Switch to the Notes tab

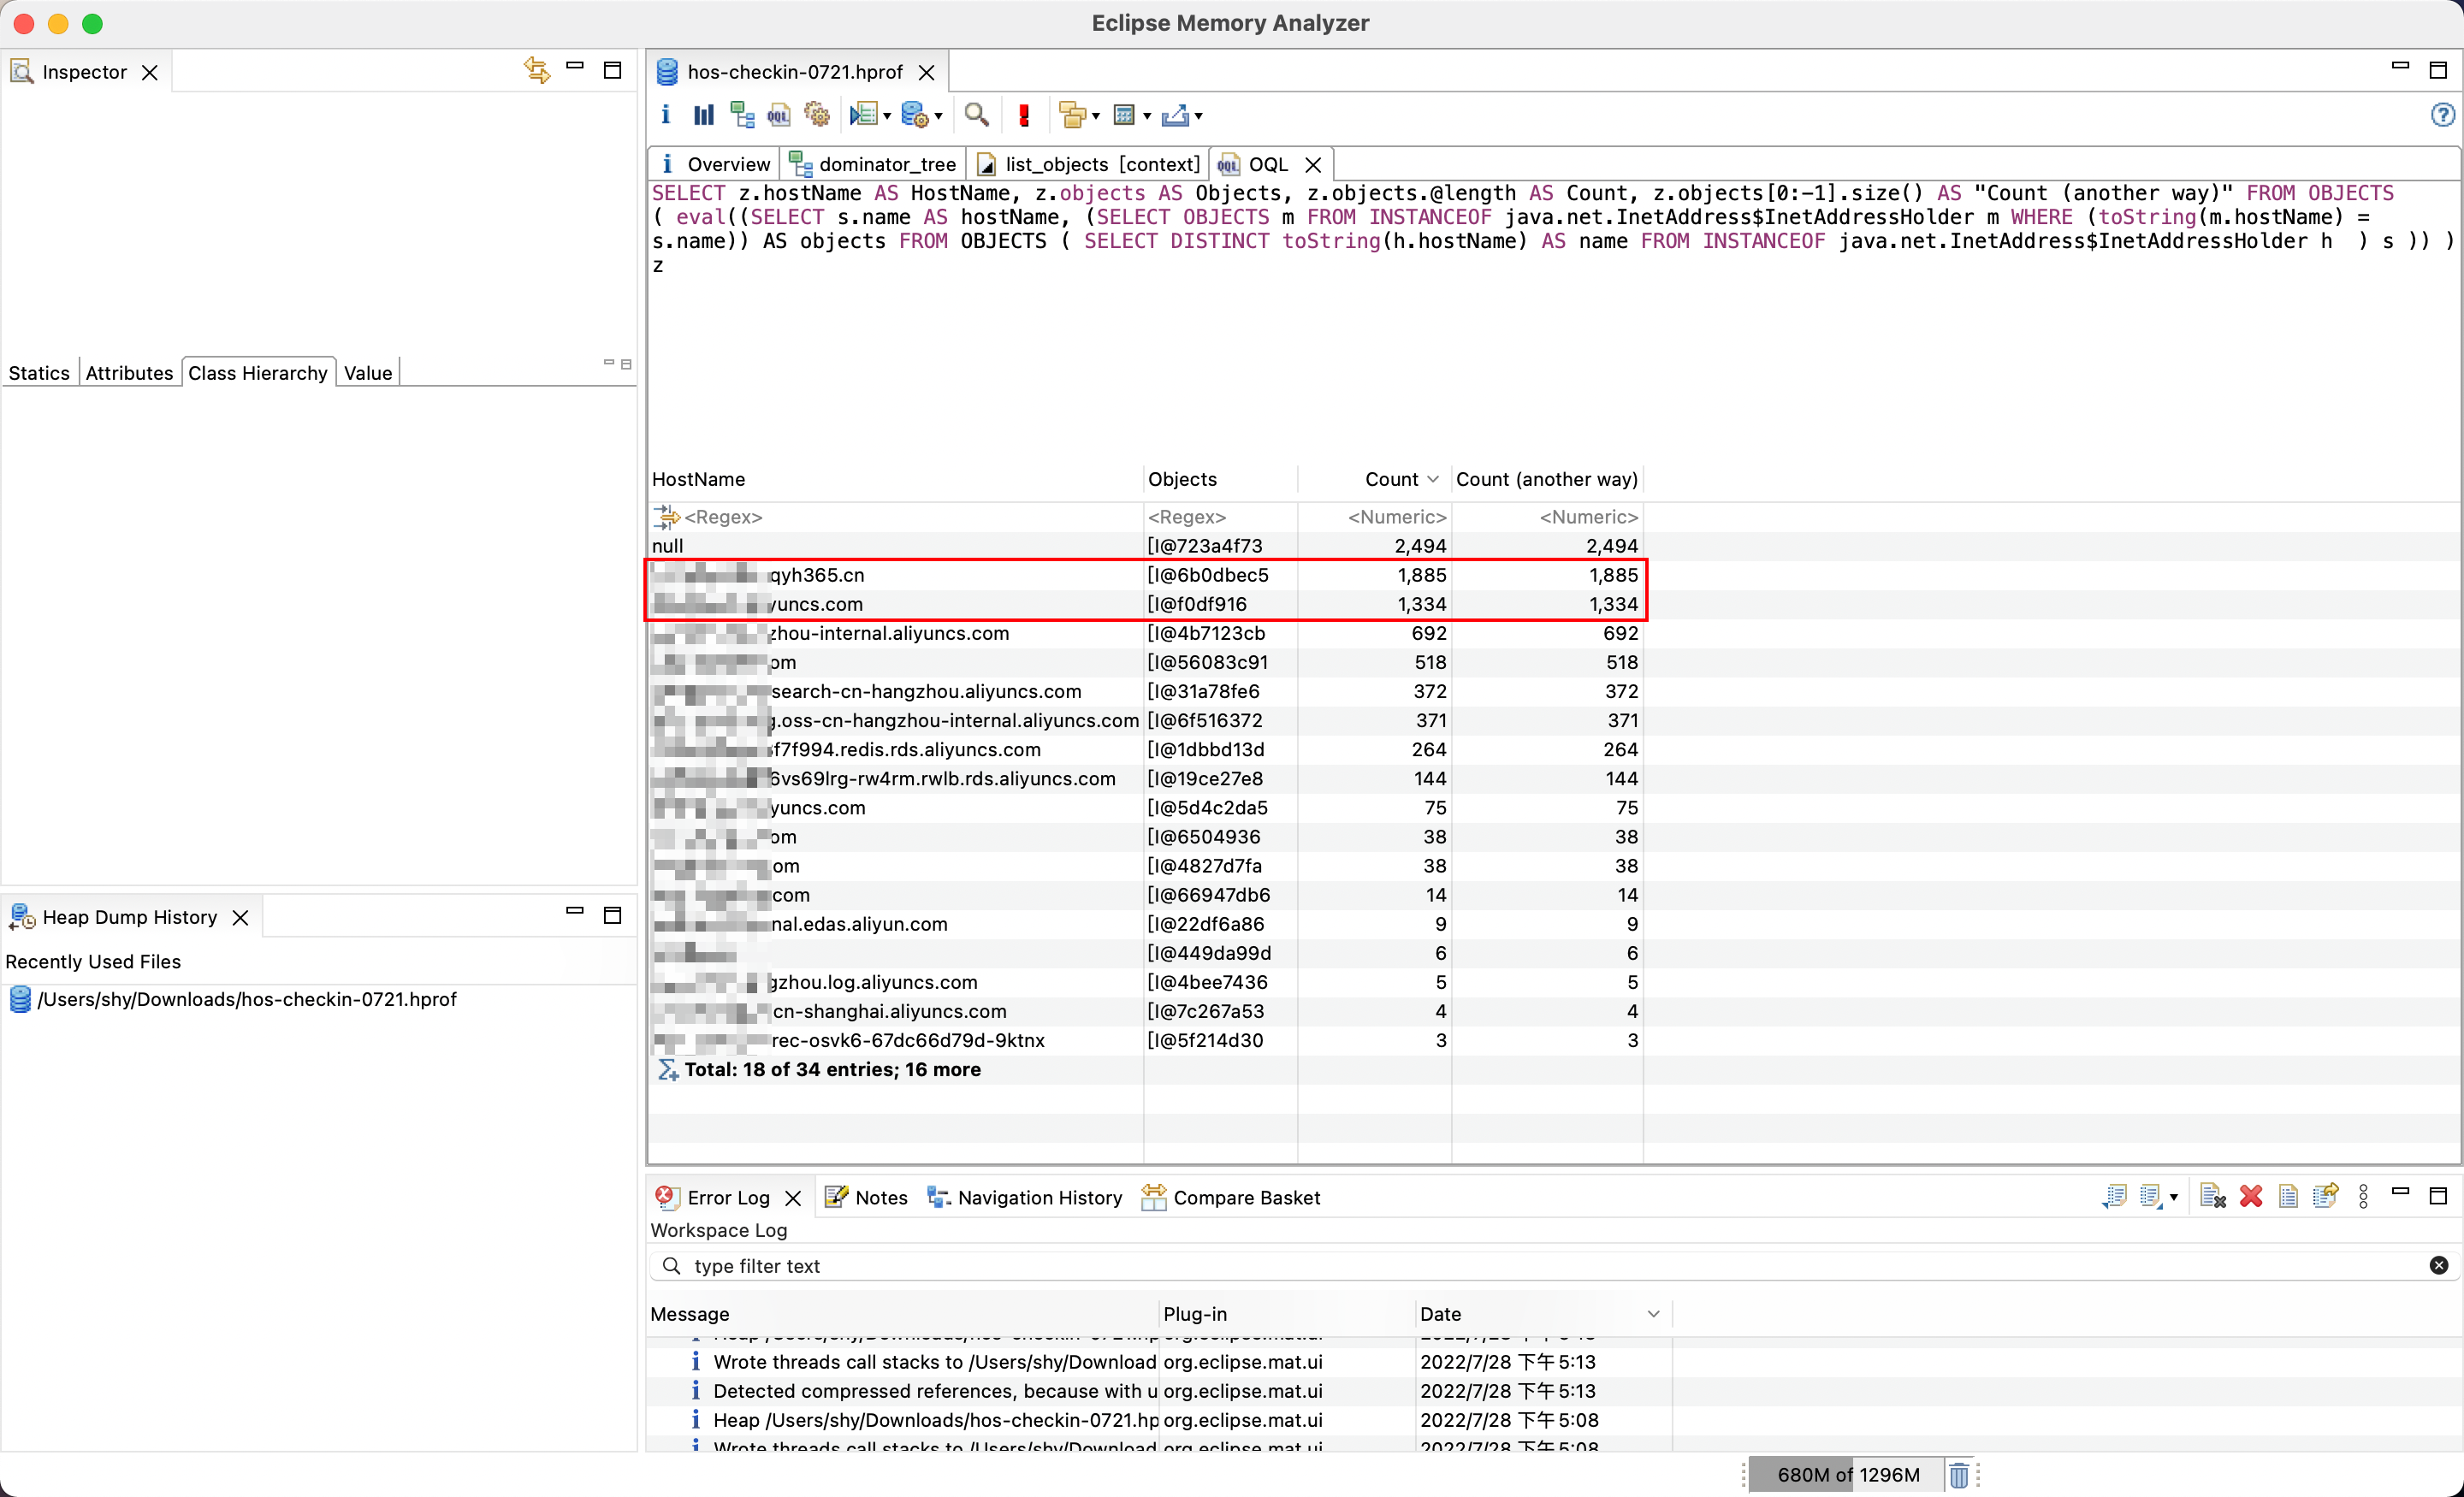coord(879,1197)
